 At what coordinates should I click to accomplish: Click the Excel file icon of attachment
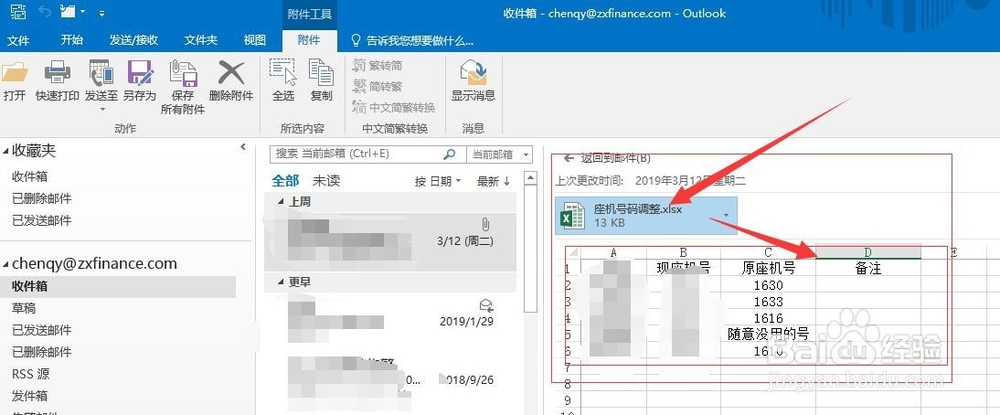pos(572,215)
